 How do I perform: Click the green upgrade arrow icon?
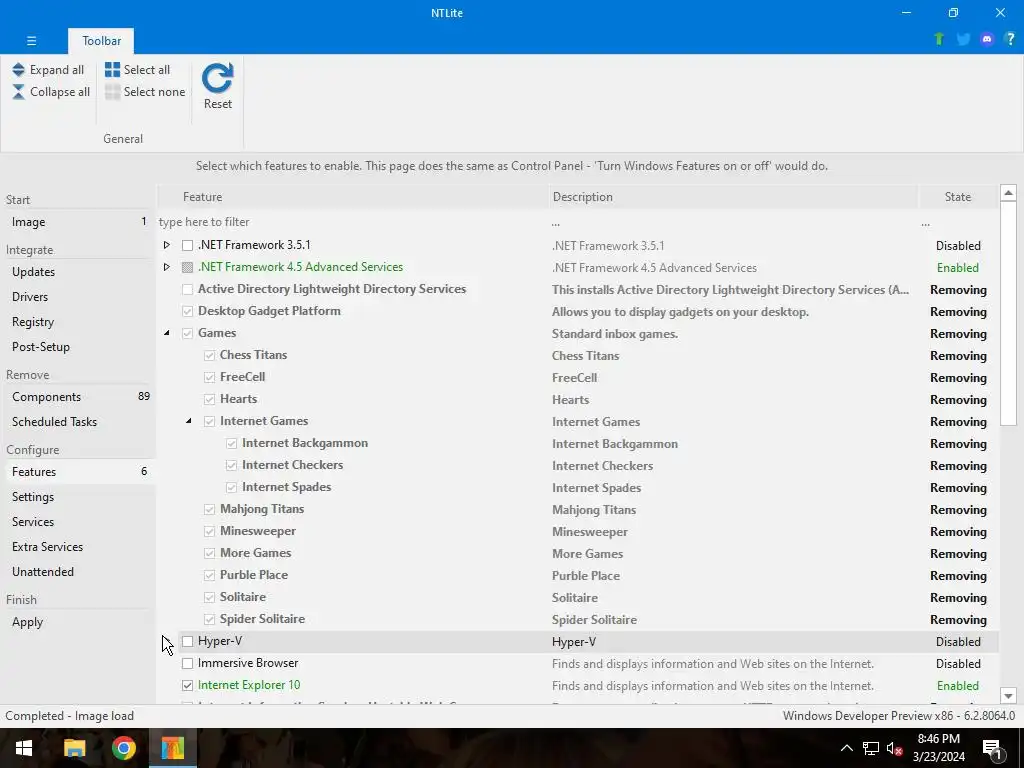[x=939, y=39]
